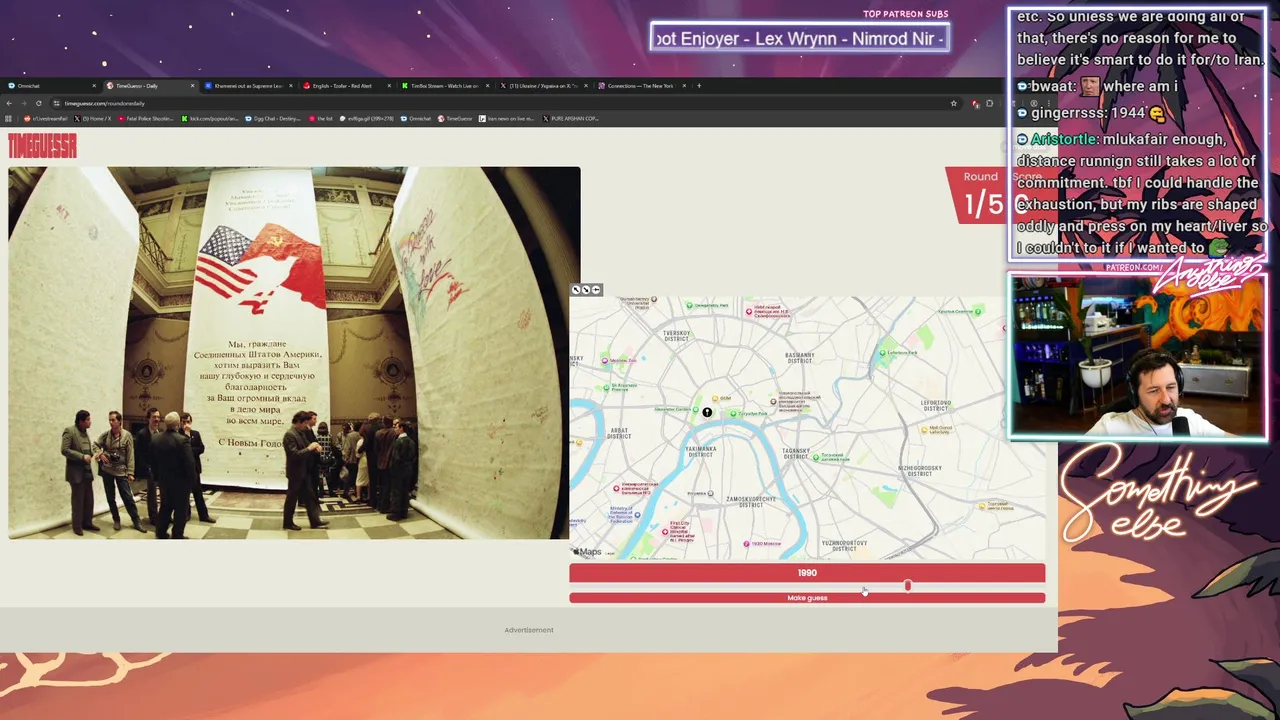The height and width of the screenshot is (720, 1280).
Task: Close the Omnichat tab
Action: pos(94,86)
